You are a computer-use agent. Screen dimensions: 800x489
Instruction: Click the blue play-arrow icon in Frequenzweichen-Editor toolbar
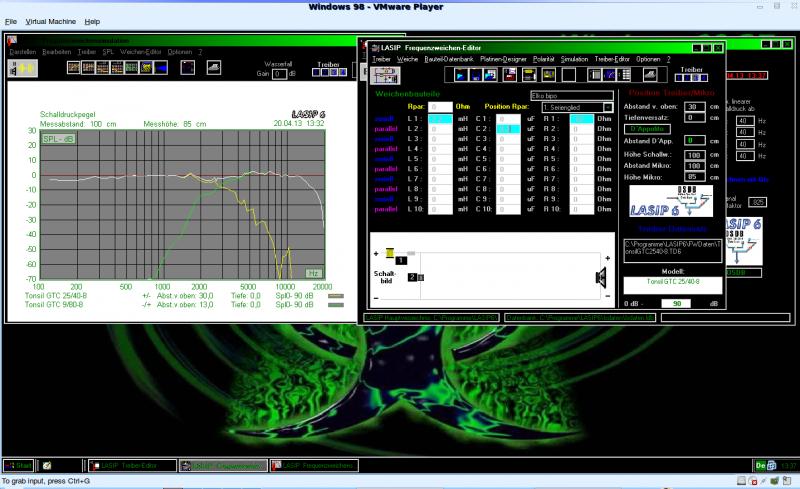coord(461,75)
